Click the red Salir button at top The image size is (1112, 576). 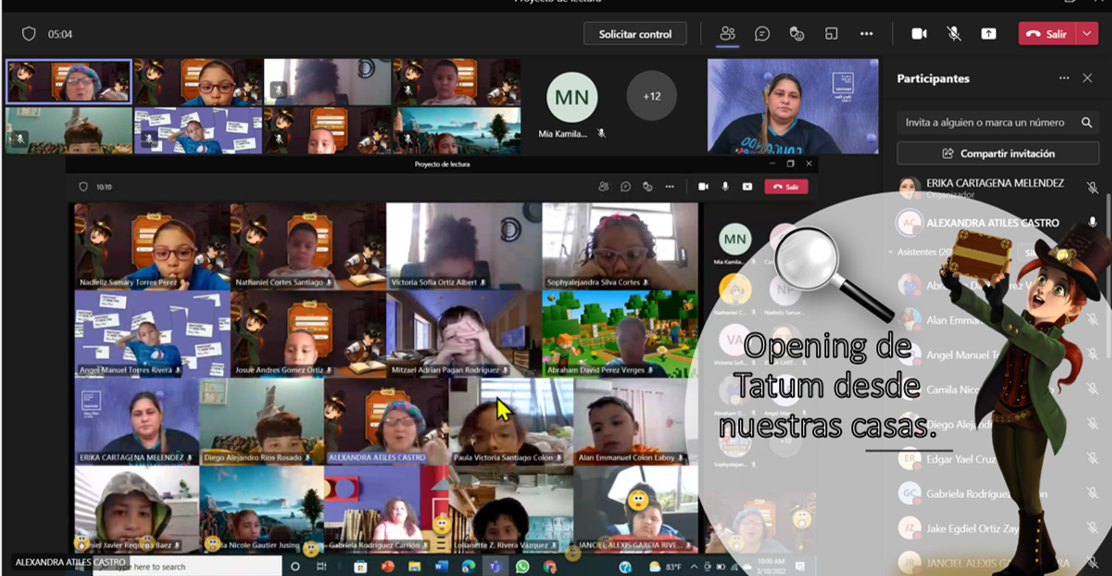pyautogui.click(x=1047, y=33)
